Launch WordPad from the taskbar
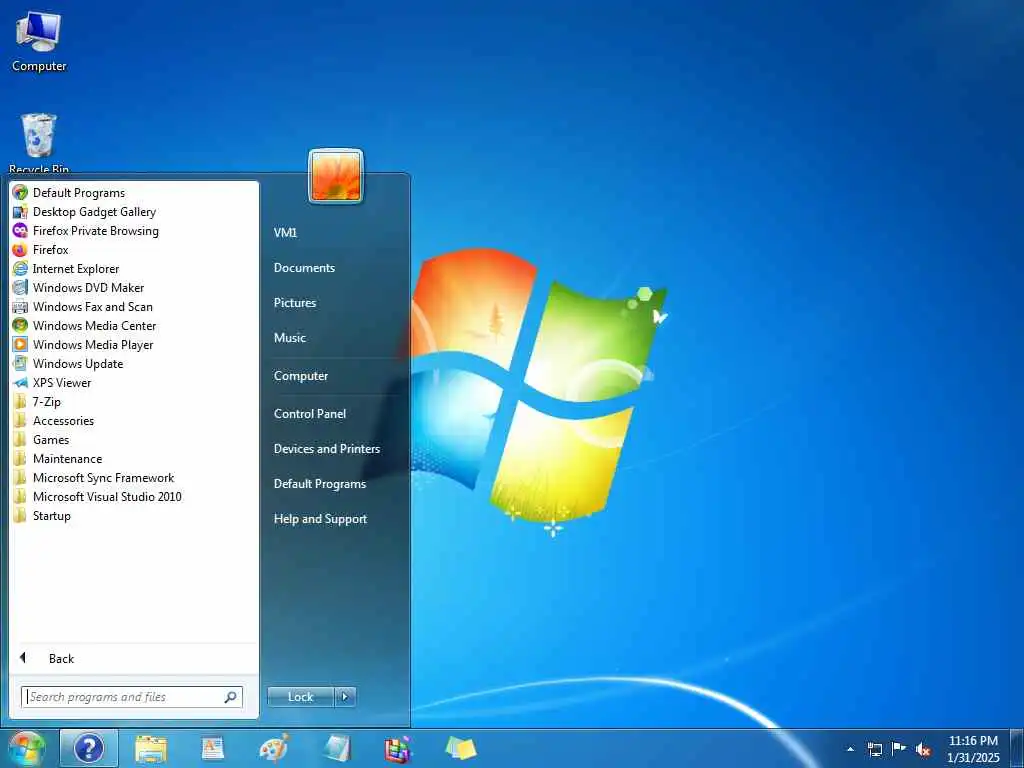 (213, 748)
